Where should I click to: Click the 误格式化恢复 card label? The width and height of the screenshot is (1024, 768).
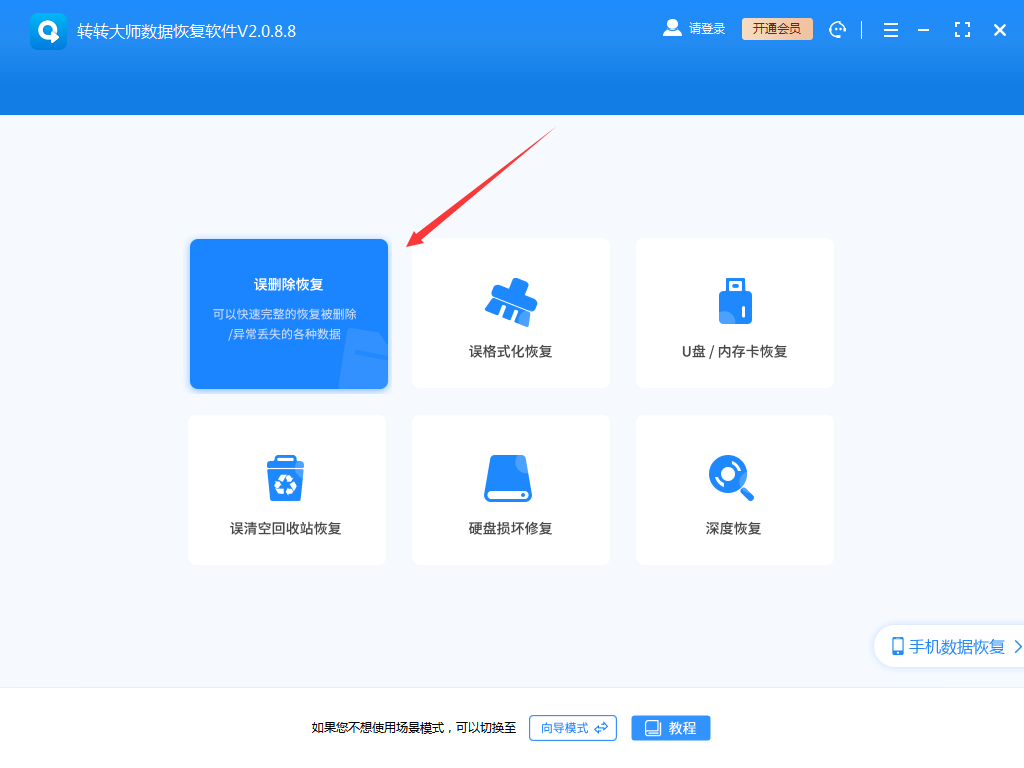(511, 352)
